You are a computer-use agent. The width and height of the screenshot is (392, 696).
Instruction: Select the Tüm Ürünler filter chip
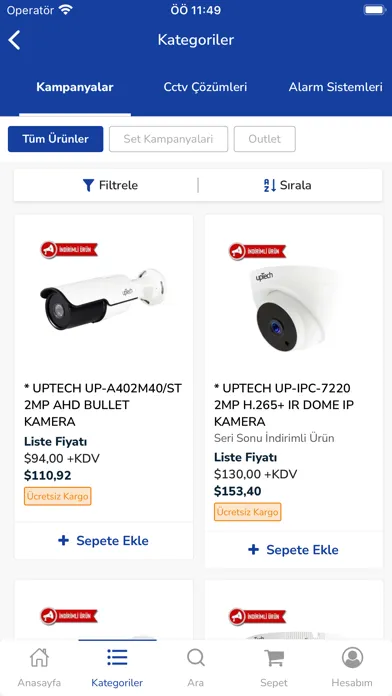[55, 139]
